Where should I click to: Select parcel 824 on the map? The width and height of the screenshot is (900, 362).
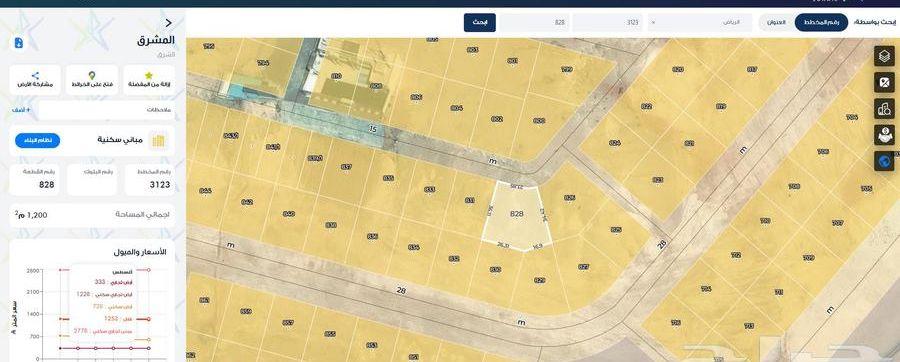(x=615, y=143)
